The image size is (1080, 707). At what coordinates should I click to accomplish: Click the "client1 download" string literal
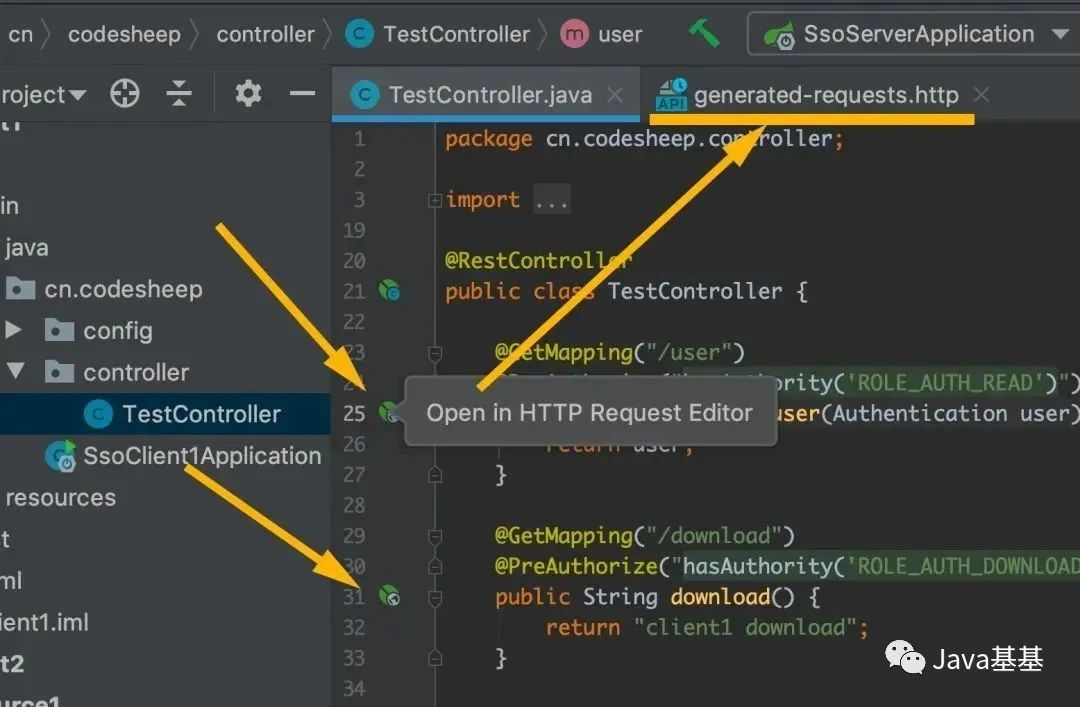745,627
